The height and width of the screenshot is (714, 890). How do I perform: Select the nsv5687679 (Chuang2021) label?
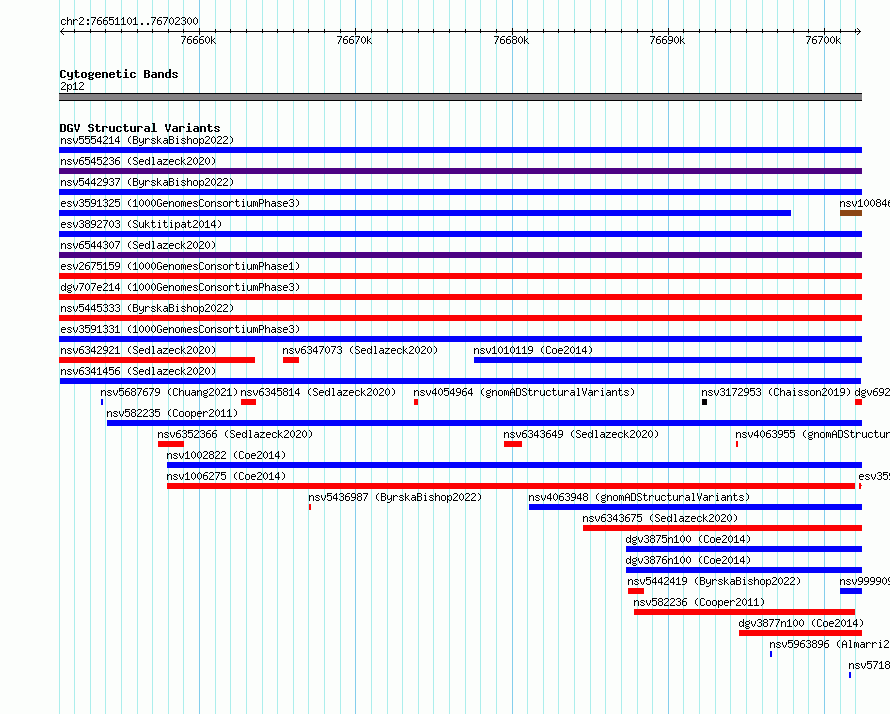169,392
